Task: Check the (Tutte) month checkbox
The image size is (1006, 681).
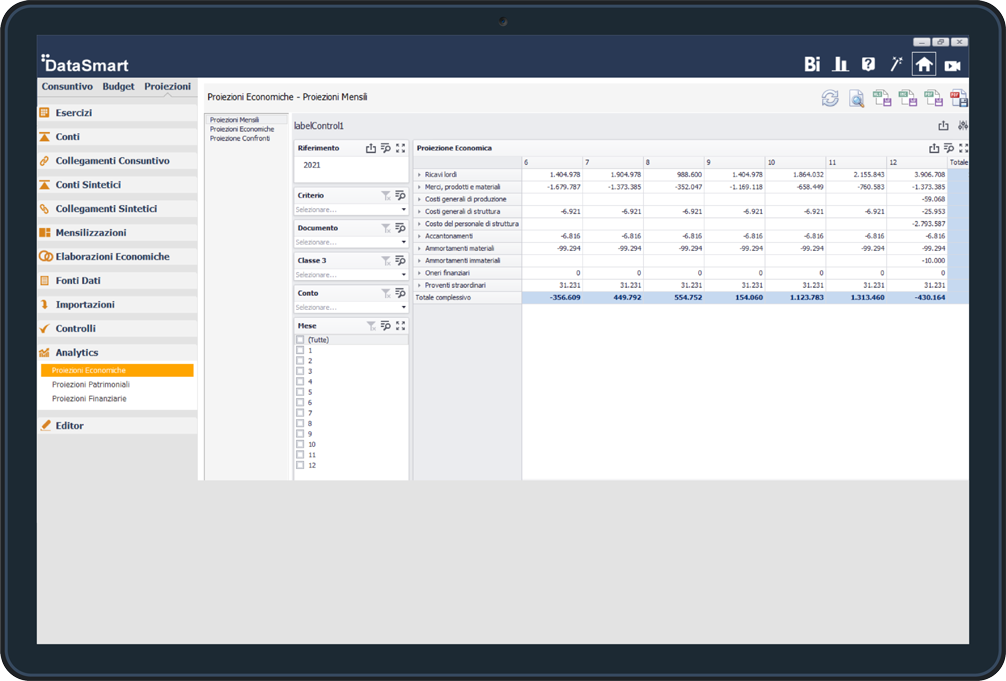Action: pos(300,340)
